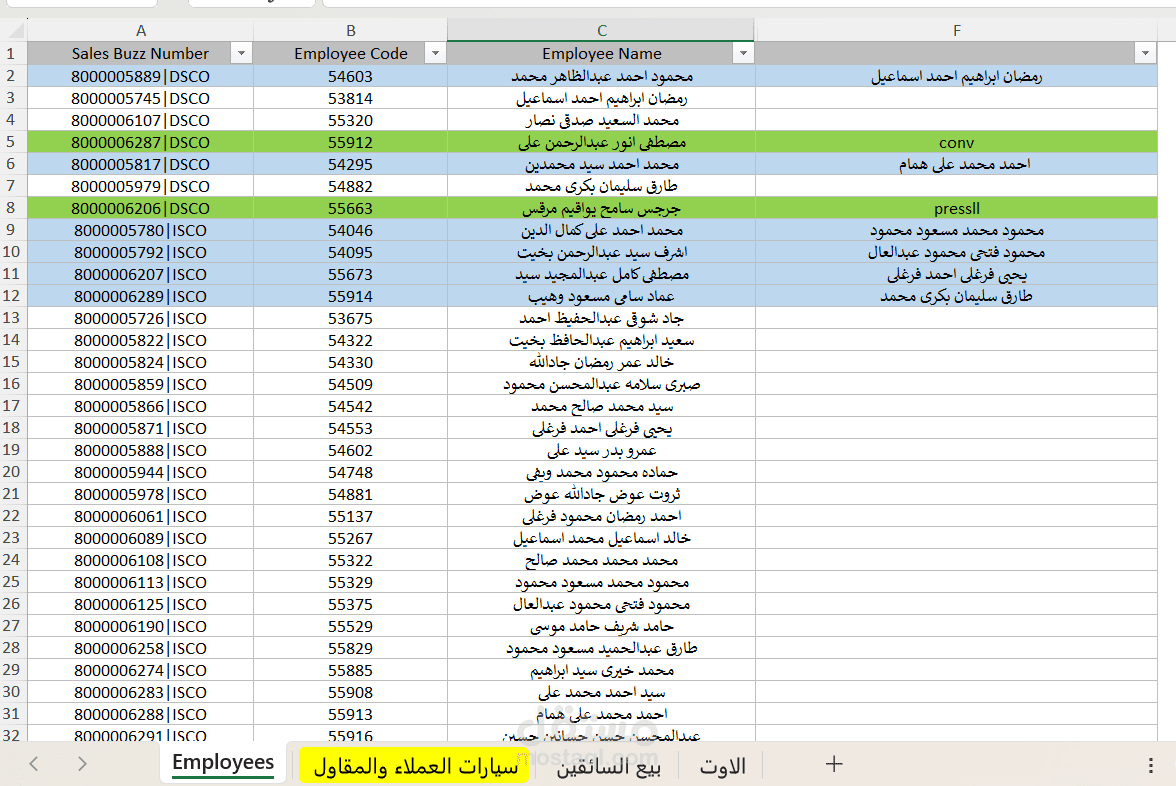Select column C header
The width and height of the screenshot is (1176, 786).
pos(602,31)
